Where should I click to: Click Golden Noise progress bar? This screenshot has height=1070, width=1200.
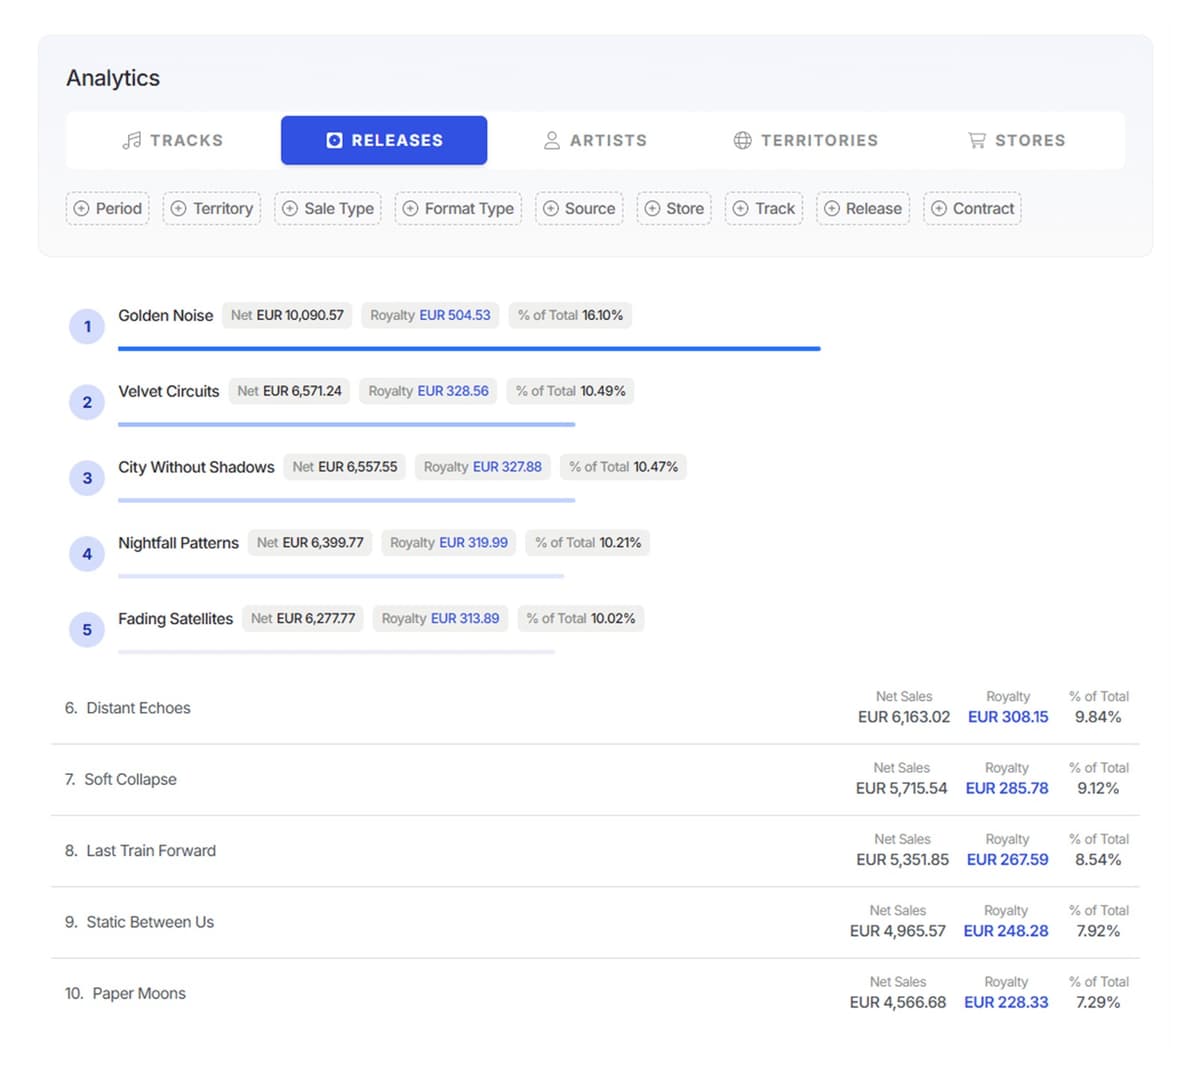tap(469, 349)
